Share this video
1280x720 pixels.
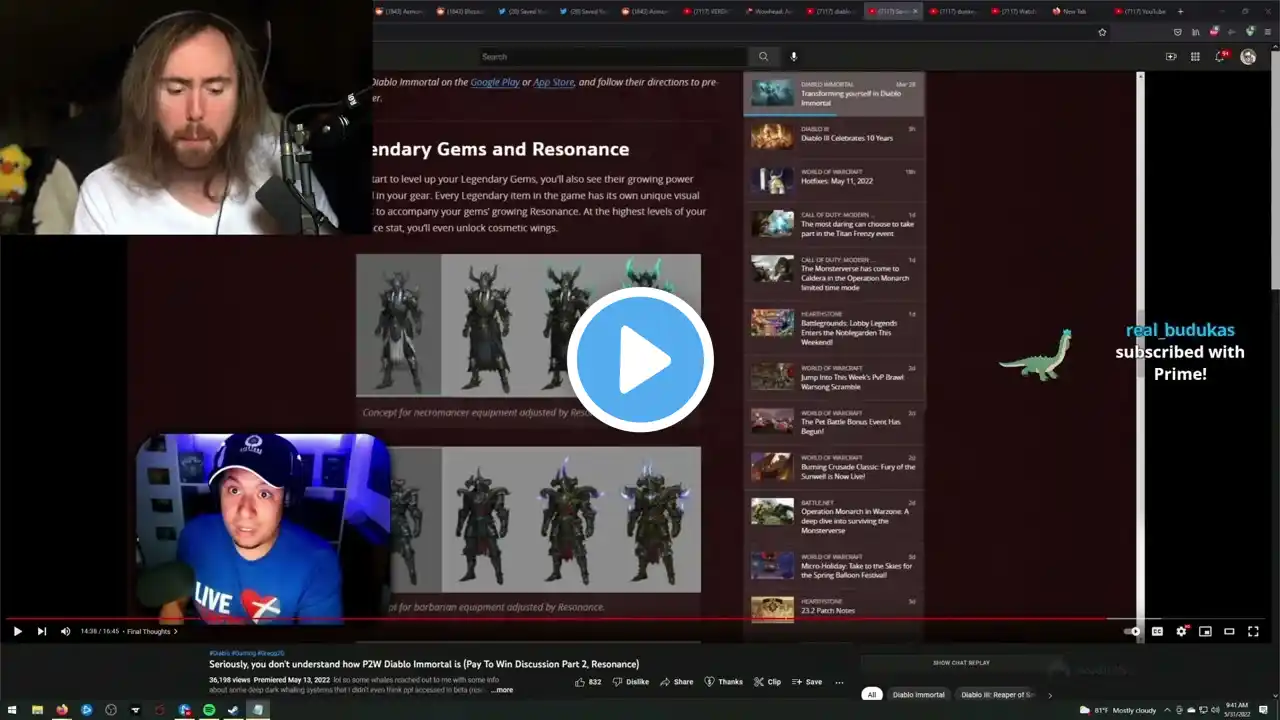676,682
